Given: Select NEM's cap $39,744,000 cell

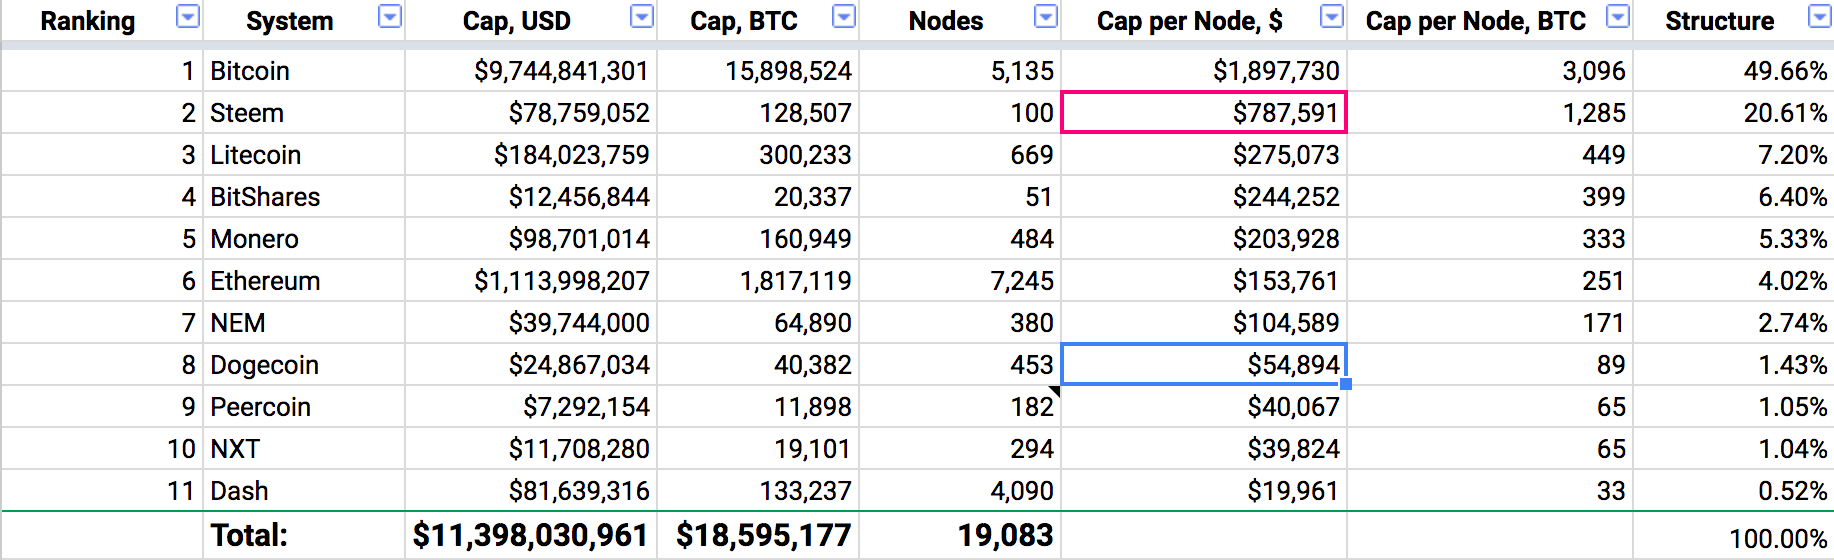Looking at the screenshot, I should (531, 323).
